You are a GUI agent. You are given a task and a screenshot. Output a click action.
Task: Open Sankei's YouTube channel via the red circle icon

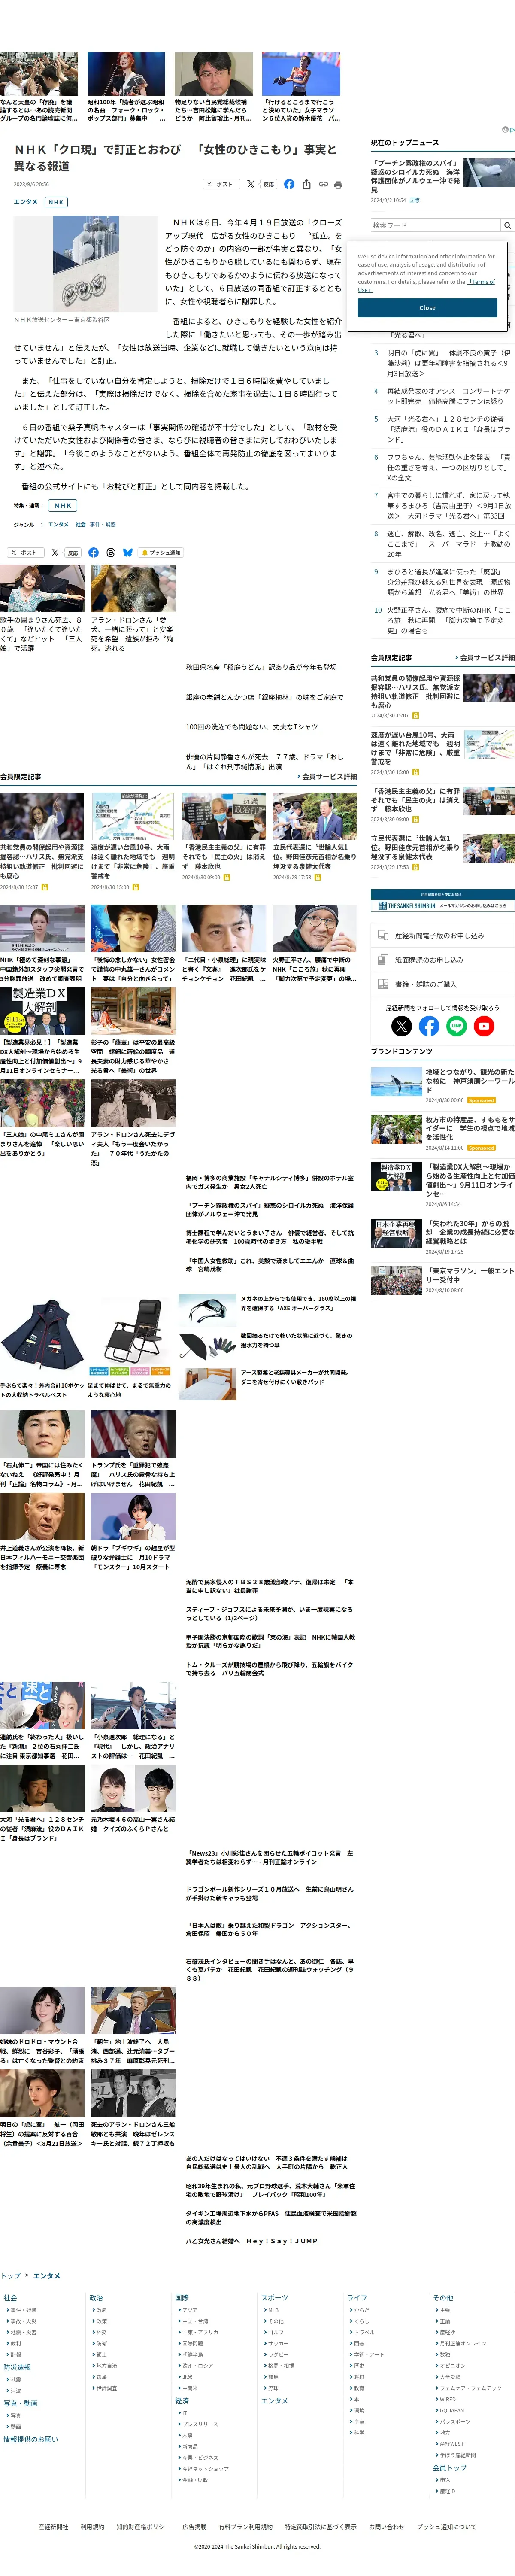[484, 1026]
